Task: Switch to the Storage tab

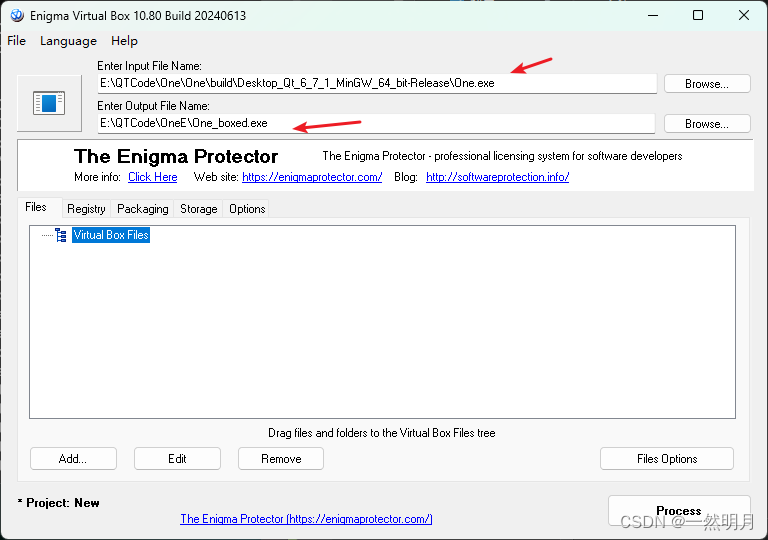Action: [x=198, y=209]
